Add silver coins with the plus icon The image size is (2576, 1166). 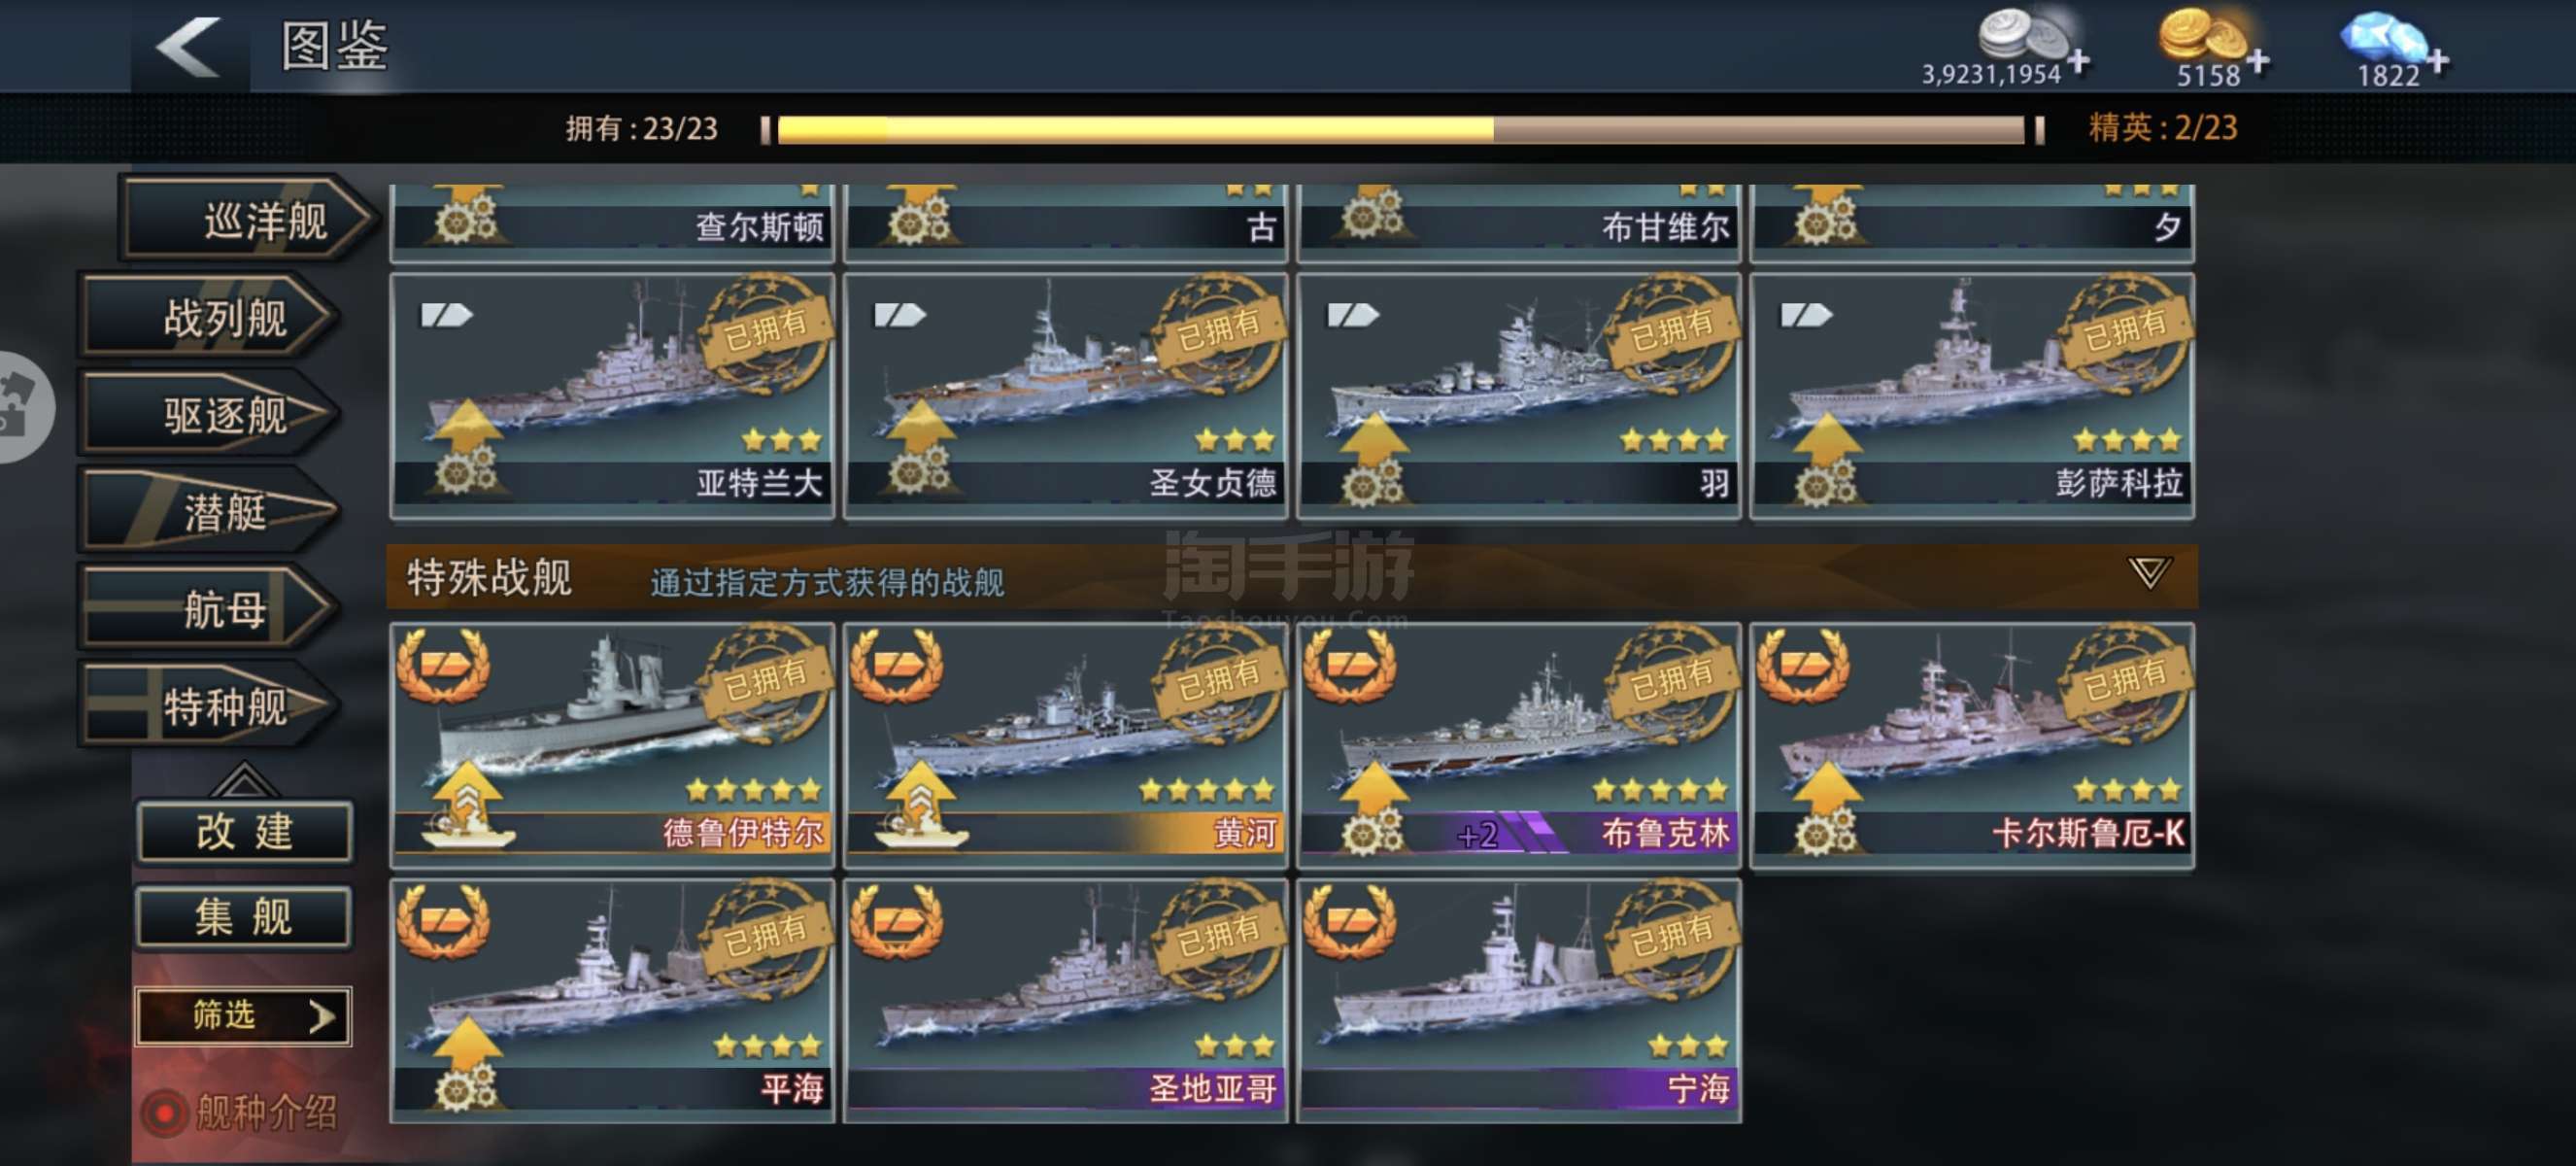click(x=2079, y=62)
